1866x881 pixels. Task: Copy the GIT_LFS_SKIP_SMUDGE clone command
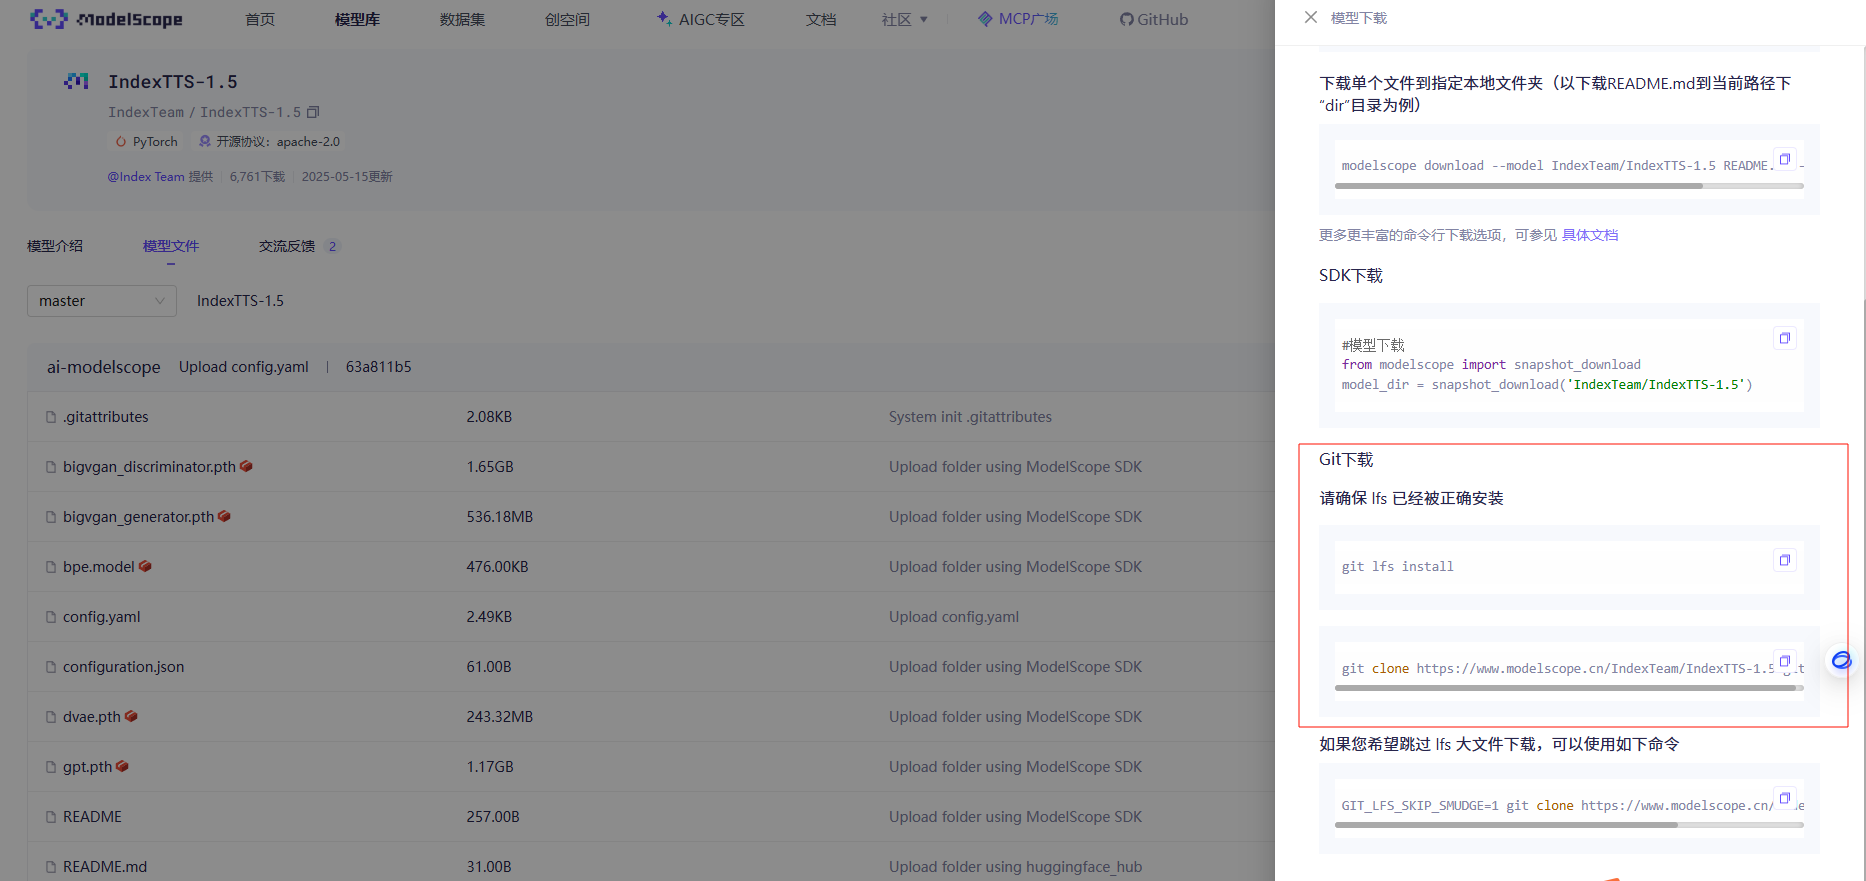1784,798
